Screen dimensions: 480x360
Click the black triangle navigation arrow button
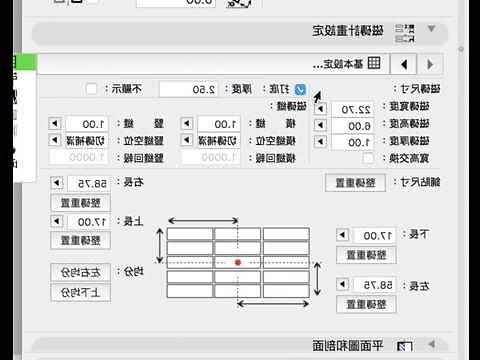[404, 64]
